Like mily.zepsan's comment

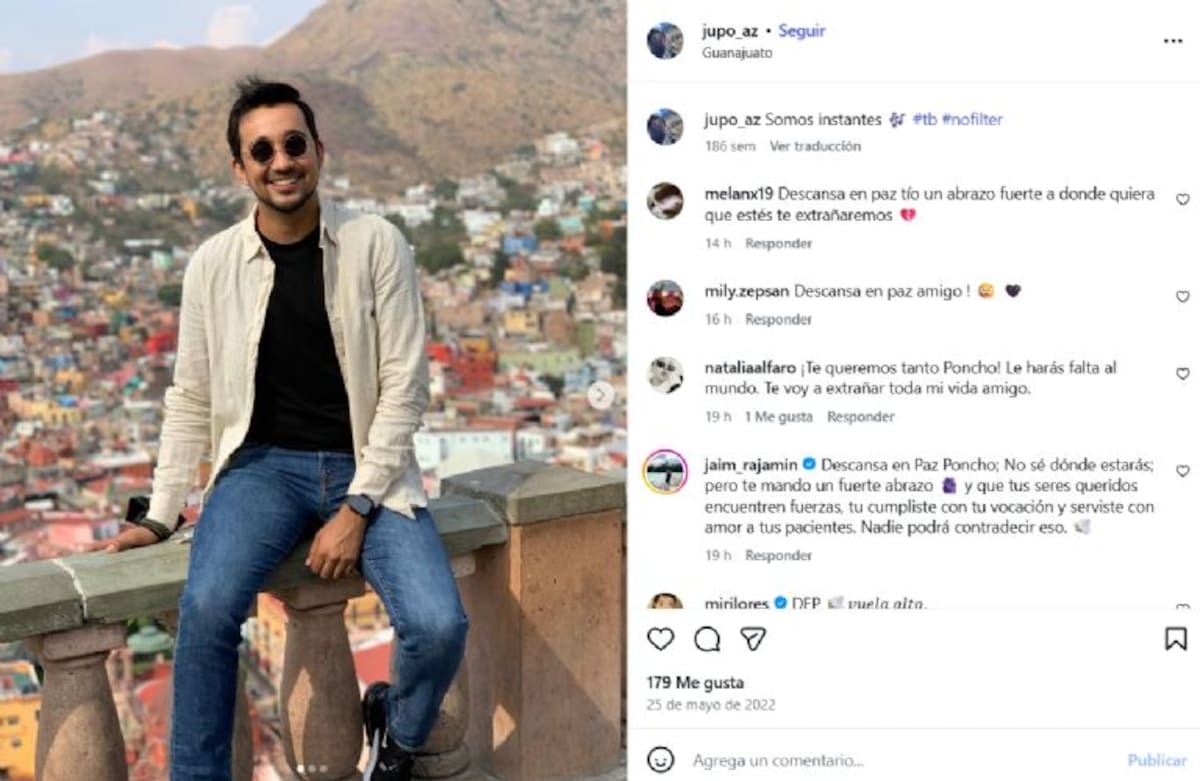[1183, 297]
